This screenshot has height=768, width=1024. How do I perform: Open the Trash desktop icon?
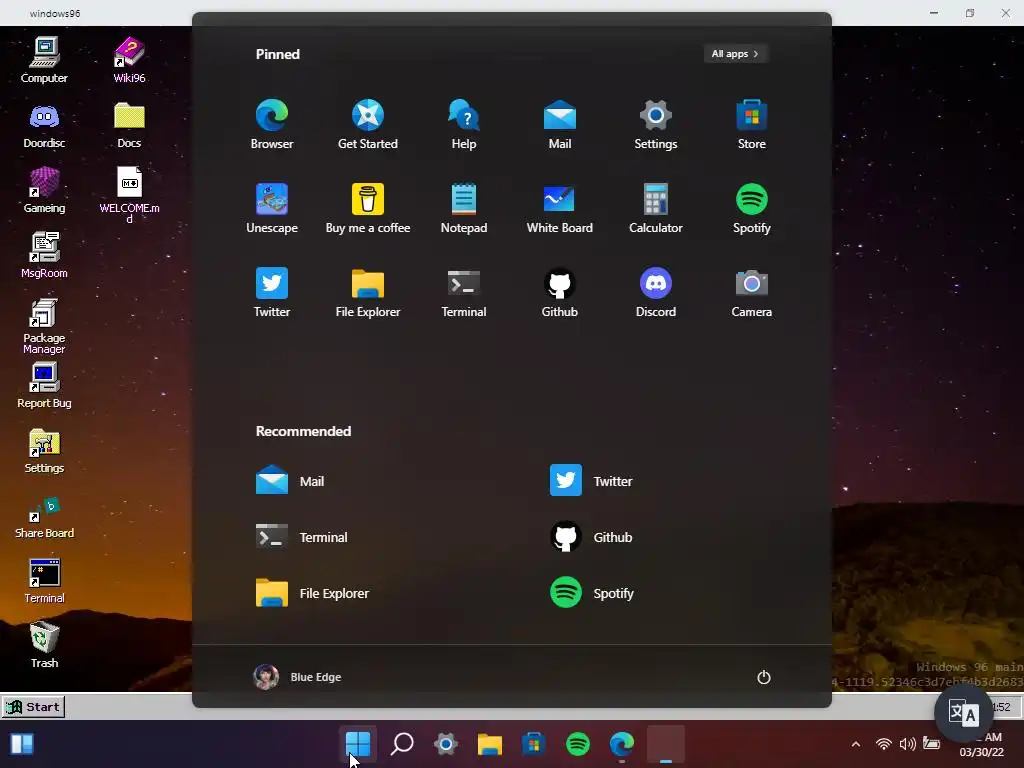44,645
